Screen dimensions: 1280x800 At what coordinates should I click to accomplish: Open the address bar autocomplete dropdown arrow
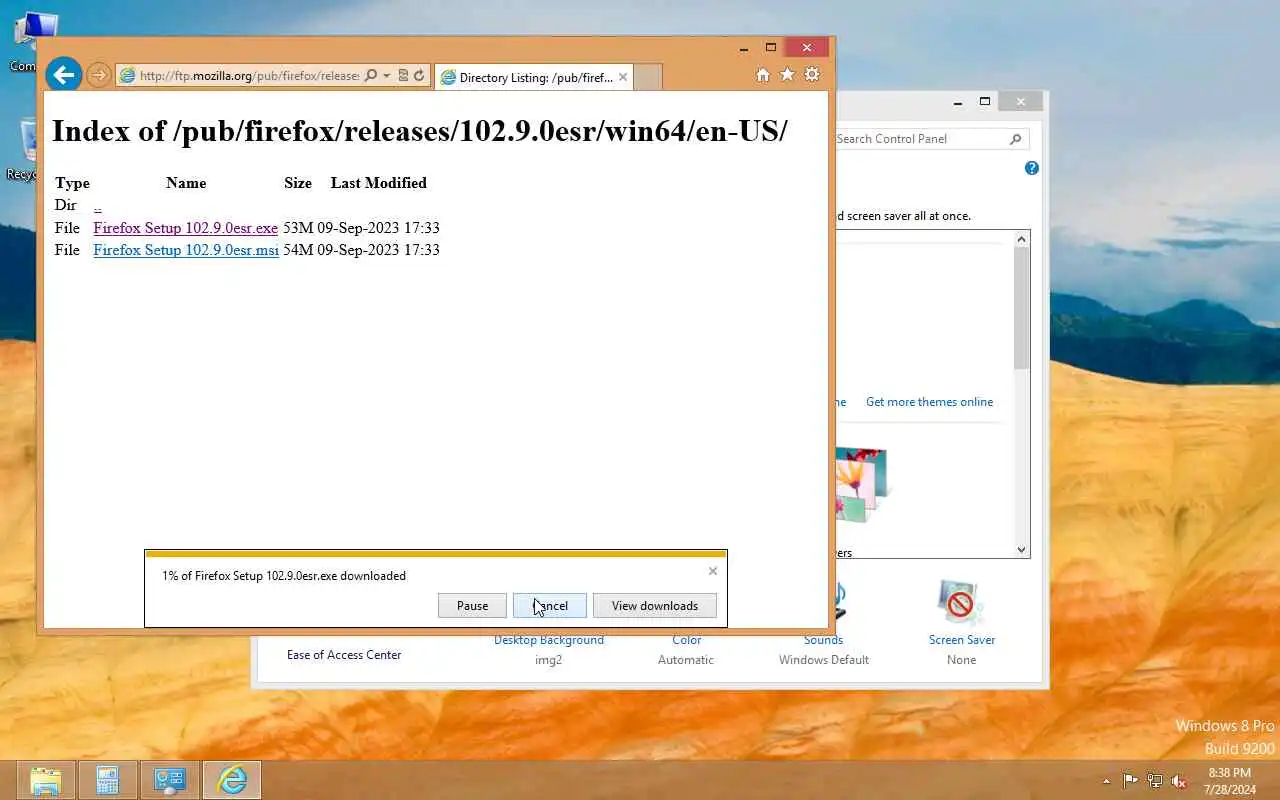point(387,75)
